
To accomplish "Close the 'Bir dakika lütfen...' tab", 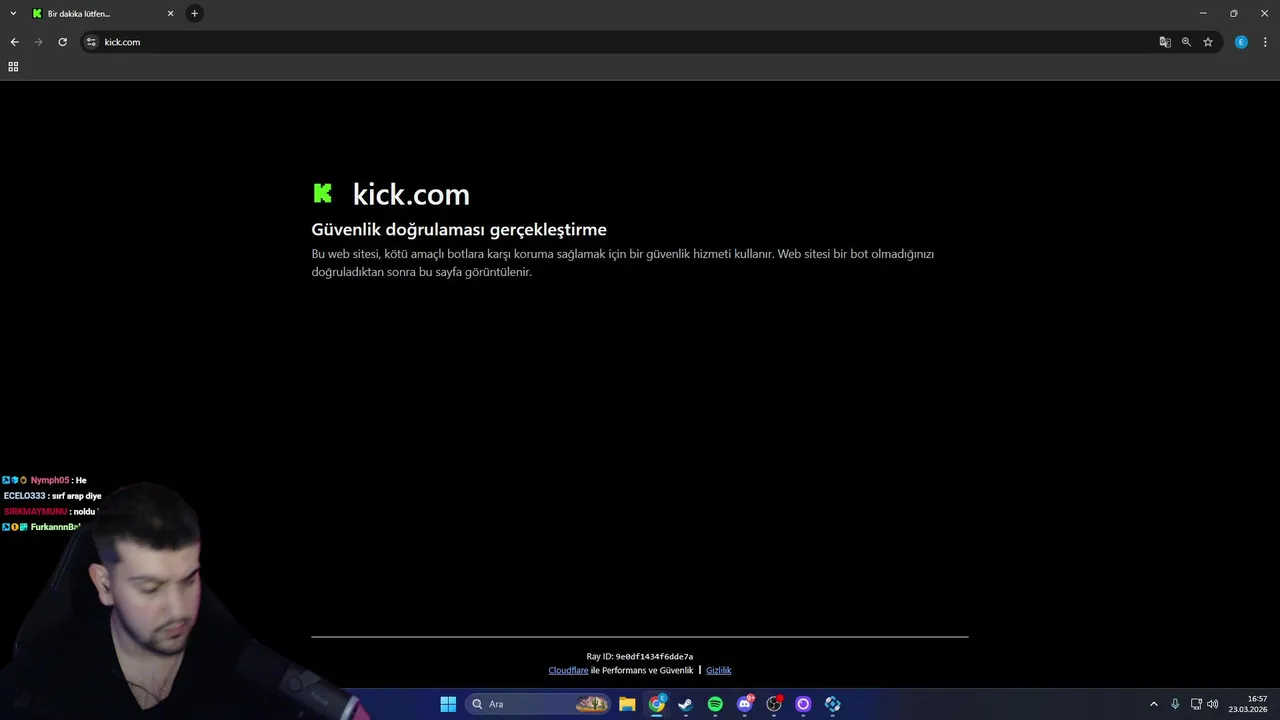I will [x=170, y=14].
